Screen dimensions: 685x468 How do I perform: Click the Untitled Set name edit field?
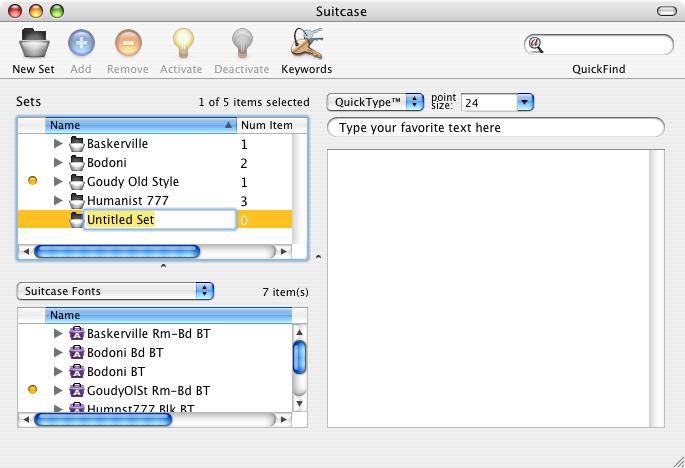coord(160,219)
